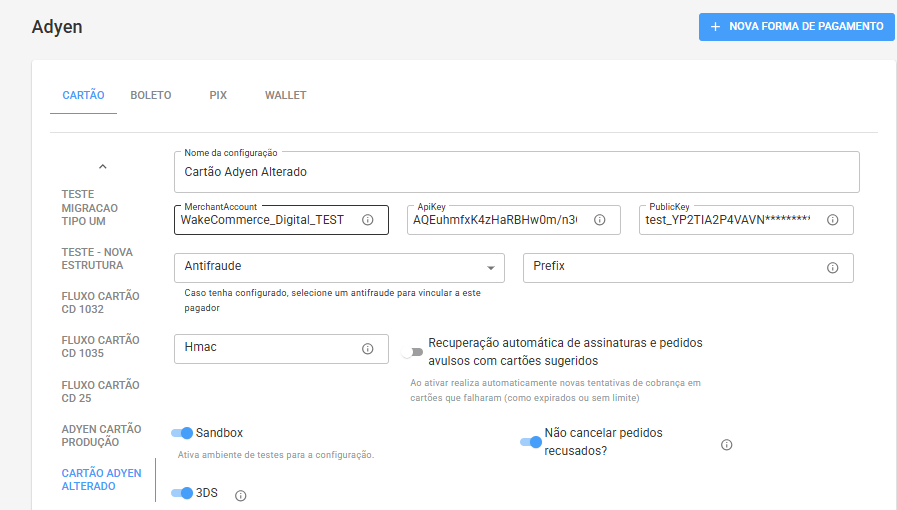Select Adyen Cartão Produção configuration

[101, 436]
